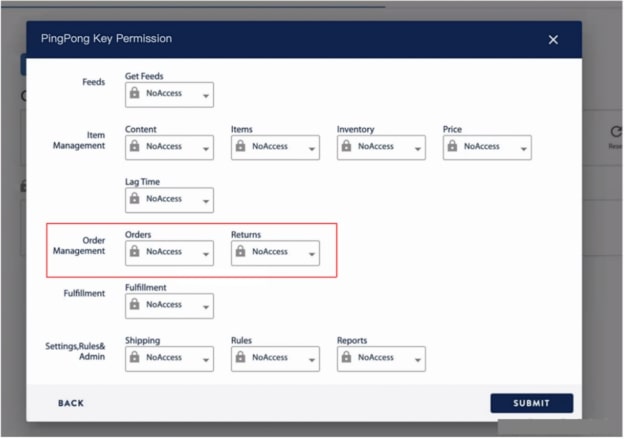
Task: Go back with the BACK button
Action: [x=71, y=403]
